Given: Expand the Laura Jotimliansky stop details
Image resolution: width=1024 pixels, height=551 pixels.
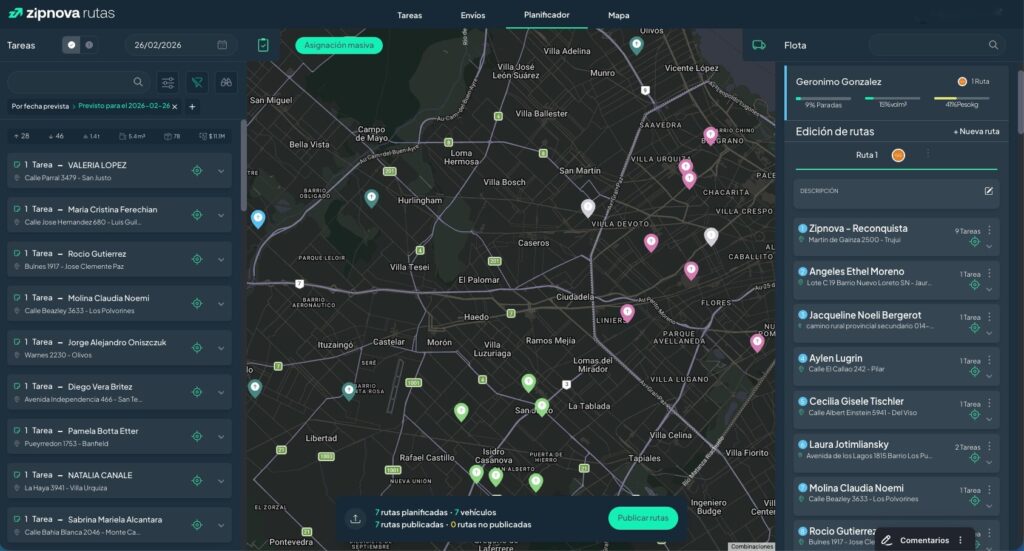Looking at the screenshot, I should (x=989, y=463).
